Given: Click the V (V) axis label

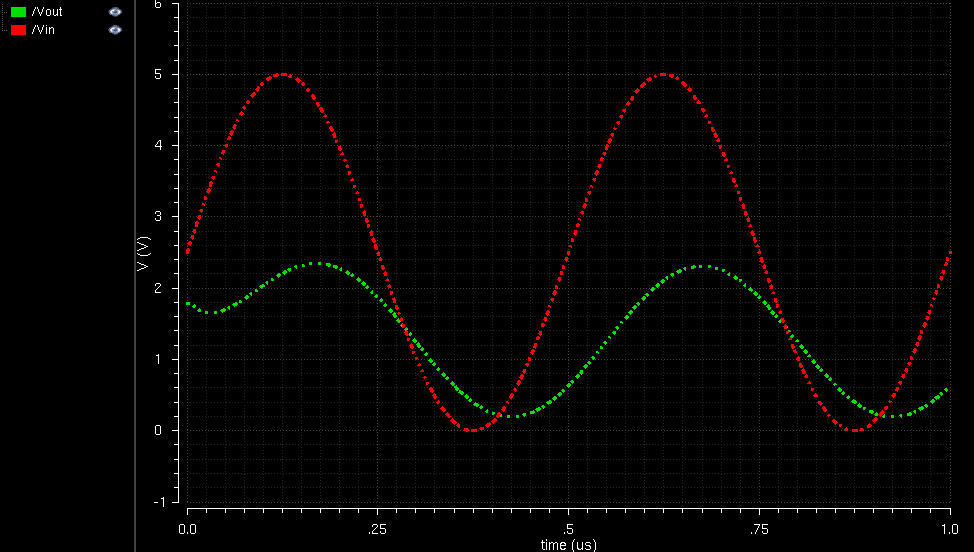Looking at the screenshot, I should [x=143, y=253].
